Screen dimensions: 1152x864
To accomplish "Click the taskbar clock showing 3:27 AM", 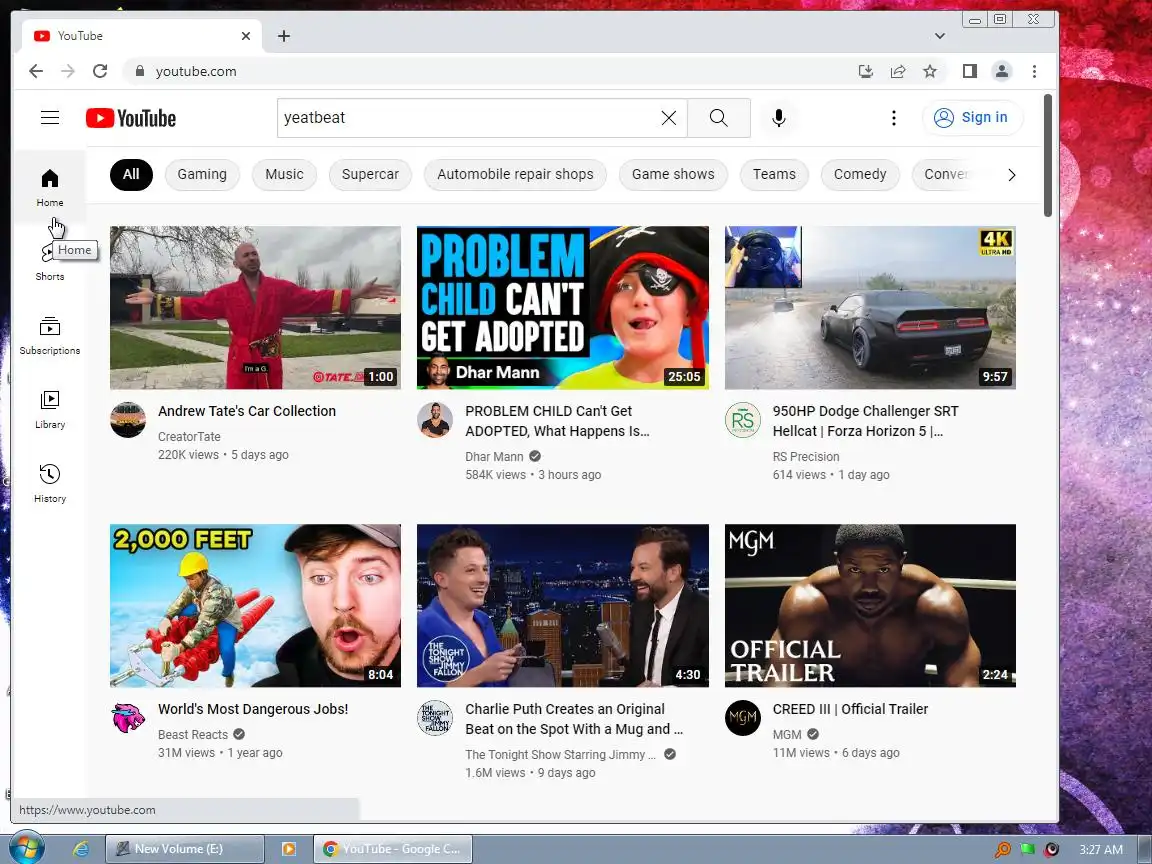I will [x=1101, y=849].
